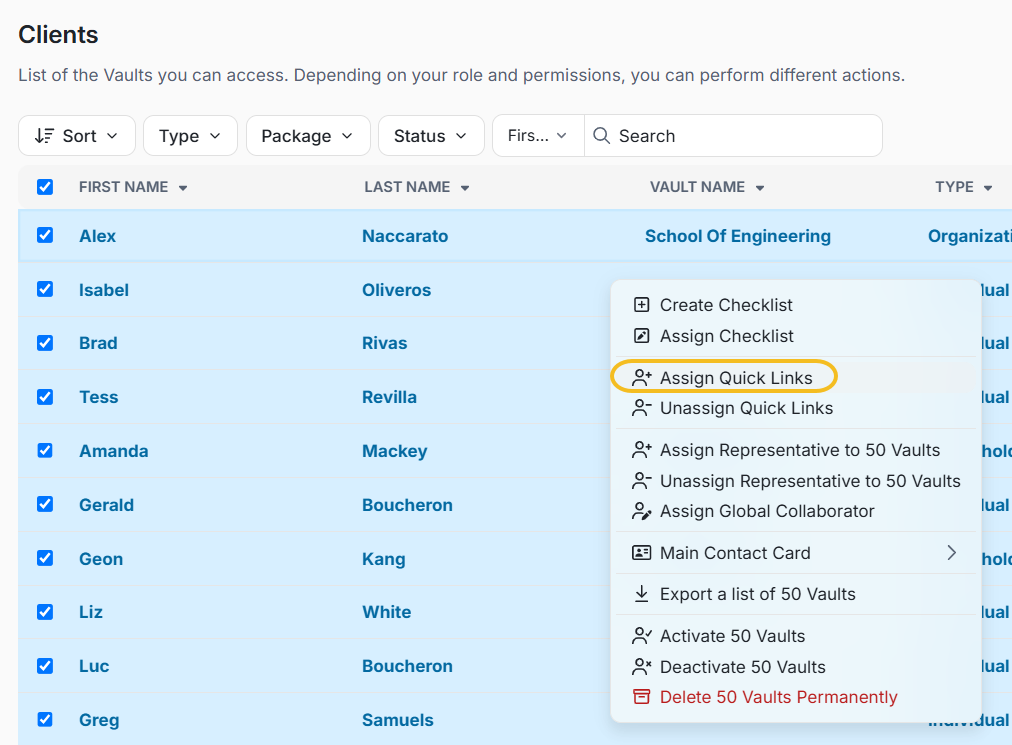Select Export a list of 50 Vaults
This screenshot has height=745, width=1012.
pyautogui.click(x=795, y=594)
